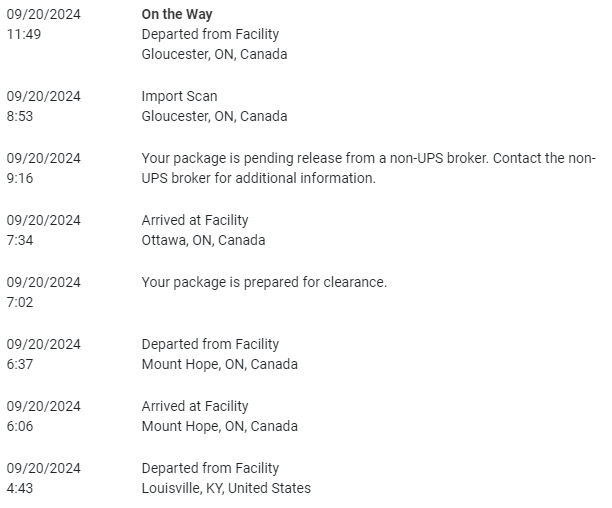Click 'Gloucester, ON, Canada' under Import Scan
This screenshot has height=508, width=612.
tap(214, 116)
